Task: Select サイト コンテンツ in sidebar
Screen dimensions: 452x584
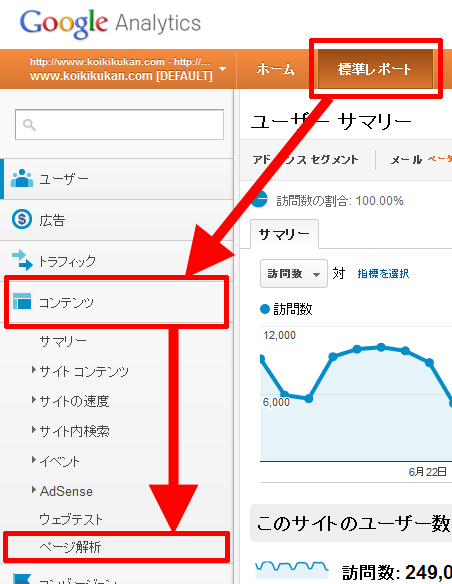Action: click(x=84, y=371)
